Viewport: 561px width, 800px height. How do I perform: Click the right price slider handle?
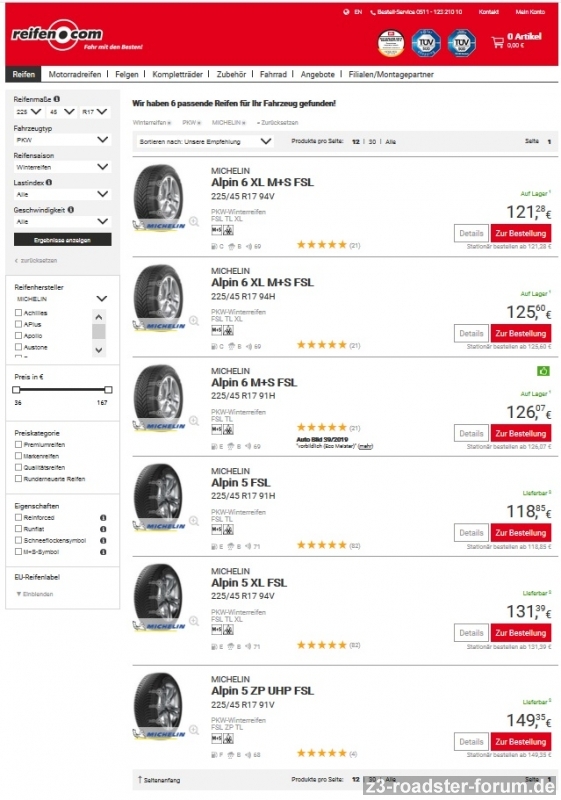pyautogui.click(x=108, y=390)
